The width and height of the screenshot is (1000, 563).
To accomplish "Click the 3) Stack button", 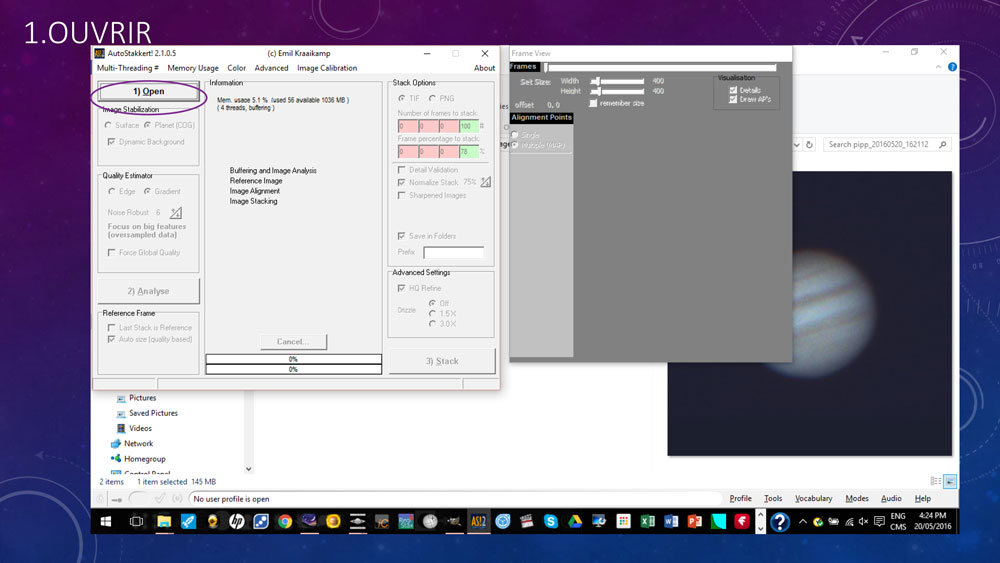I will point(442,361).
